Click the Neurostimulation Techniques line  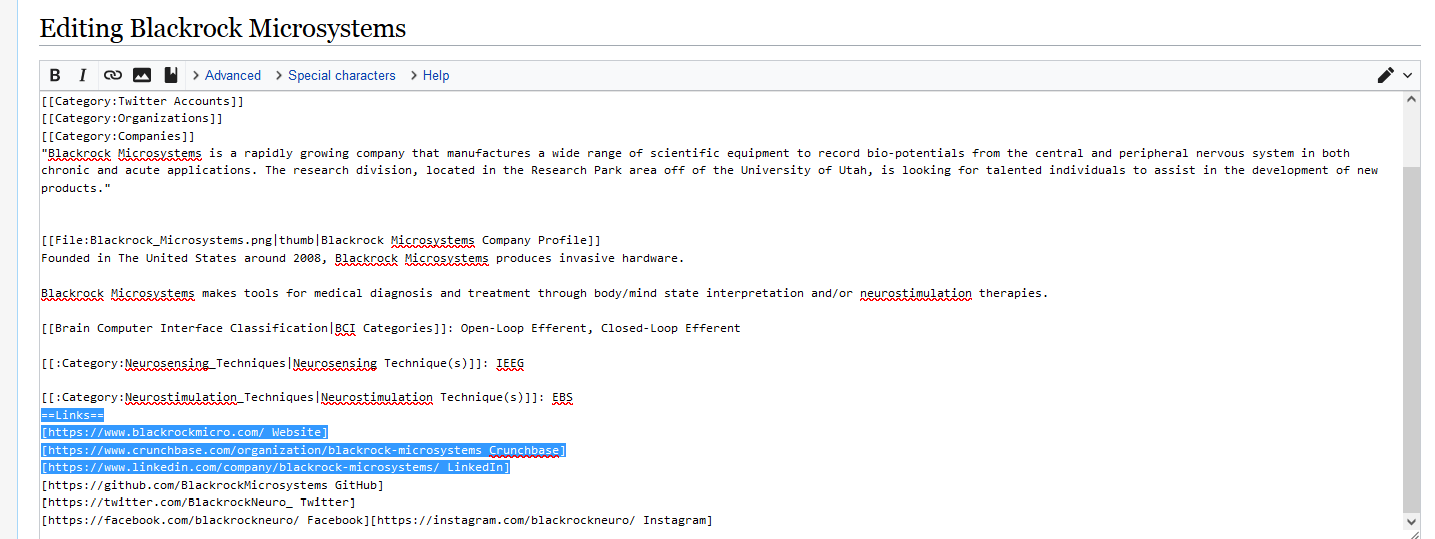pyautogui.click(x=307, y=398)
